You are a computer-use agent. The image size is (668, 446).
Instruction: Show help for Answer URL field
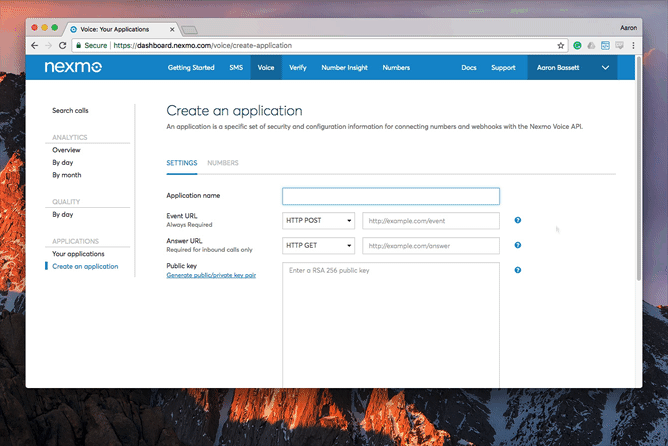518,245
